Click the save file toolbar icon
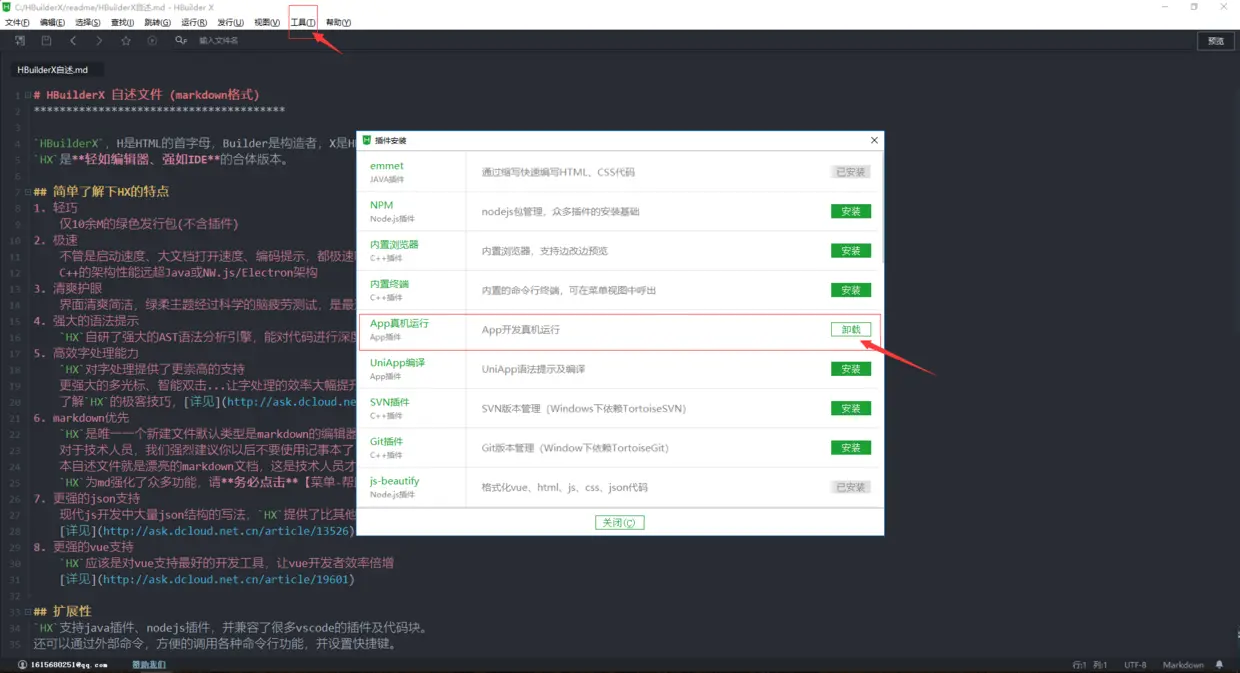This screenshot has height=673, width=1240. [x=47, y=41]
